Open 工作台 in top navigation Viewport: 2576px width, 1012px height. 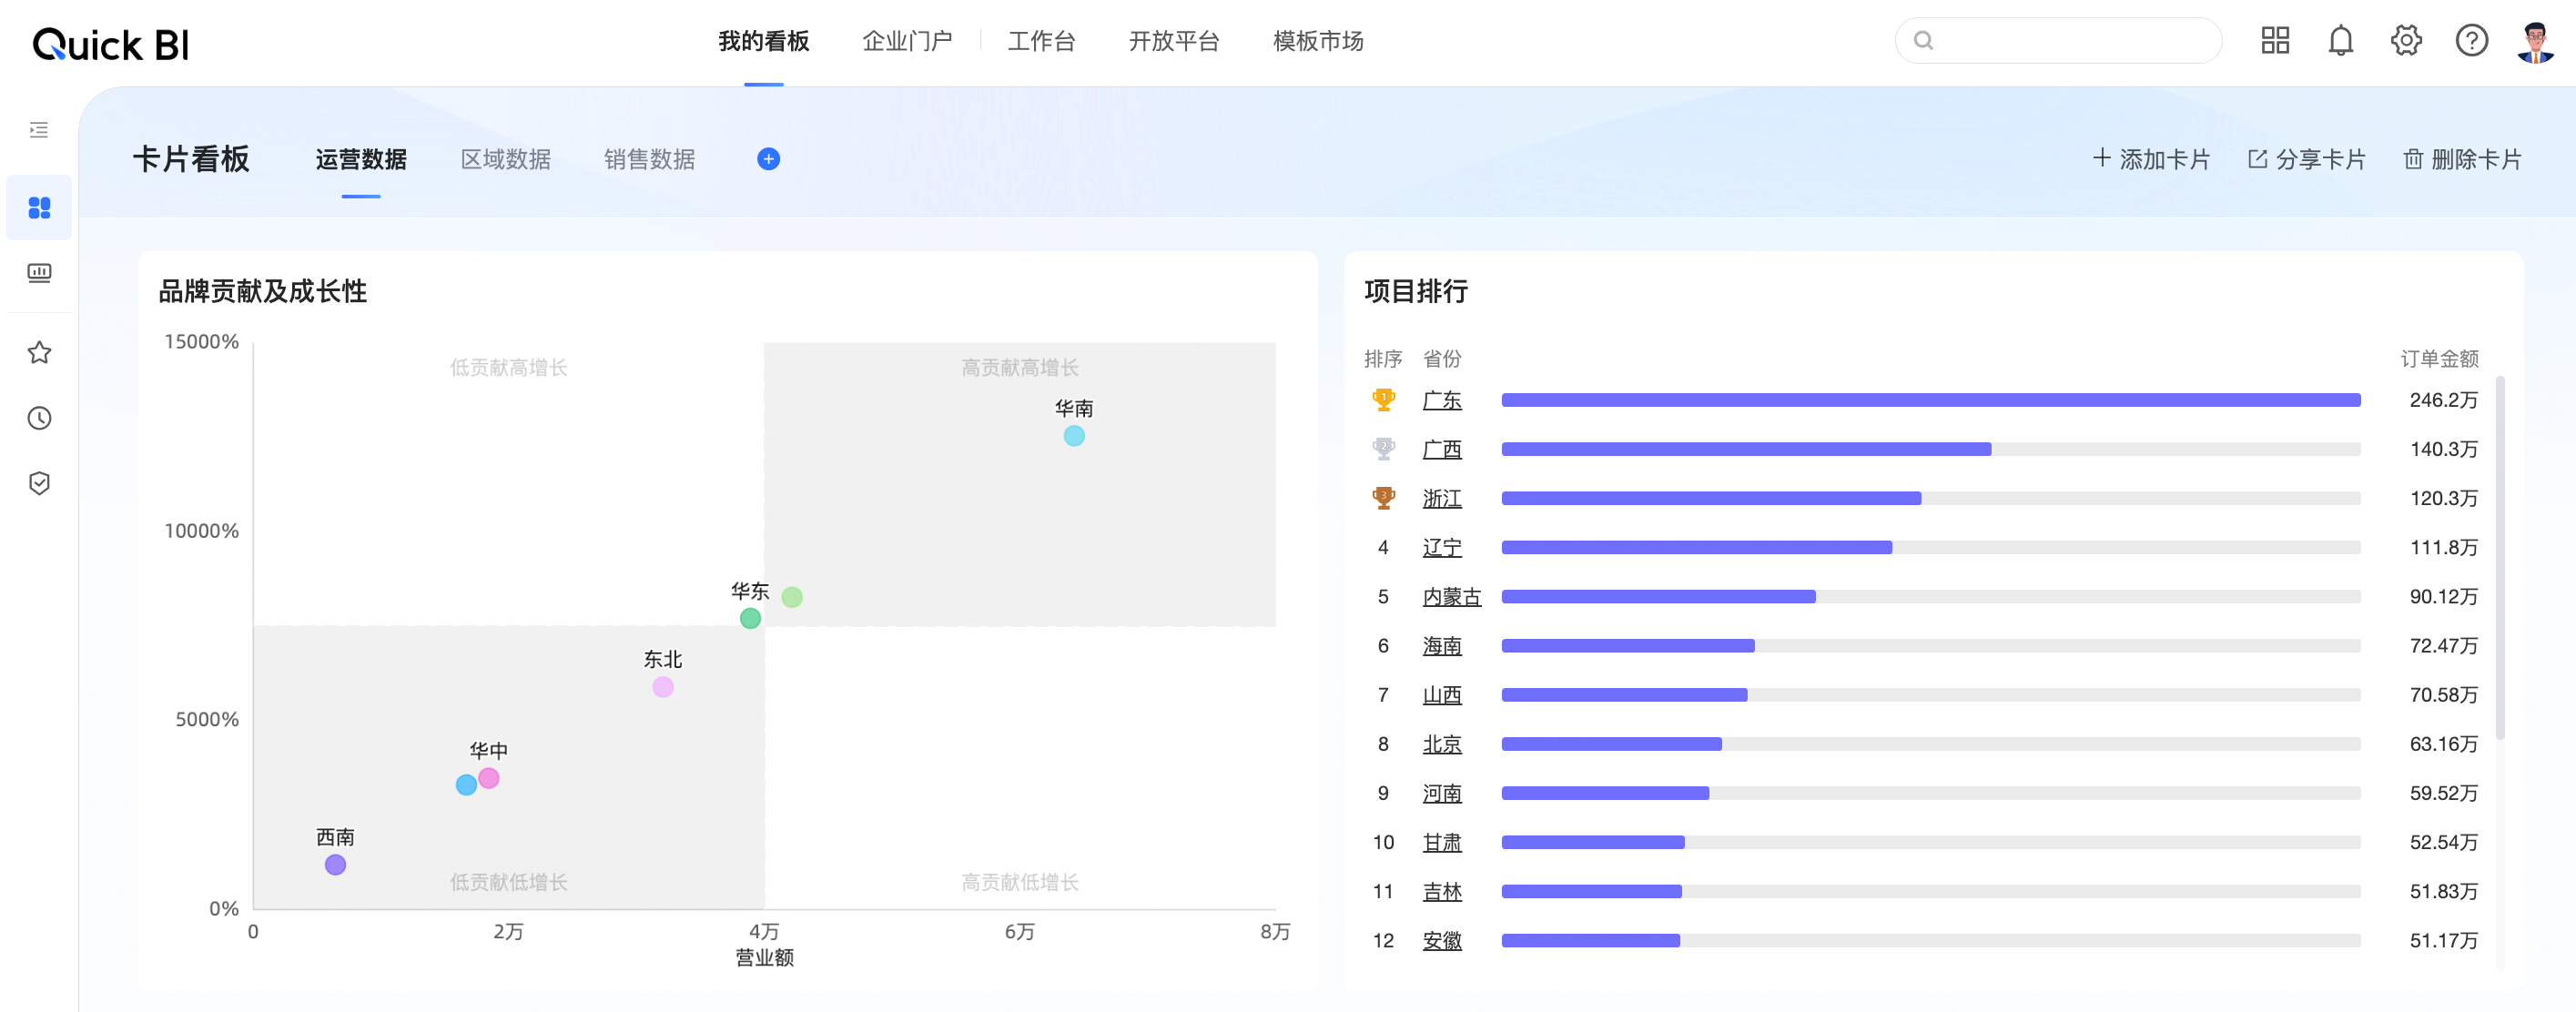[x=1041, y=41]
